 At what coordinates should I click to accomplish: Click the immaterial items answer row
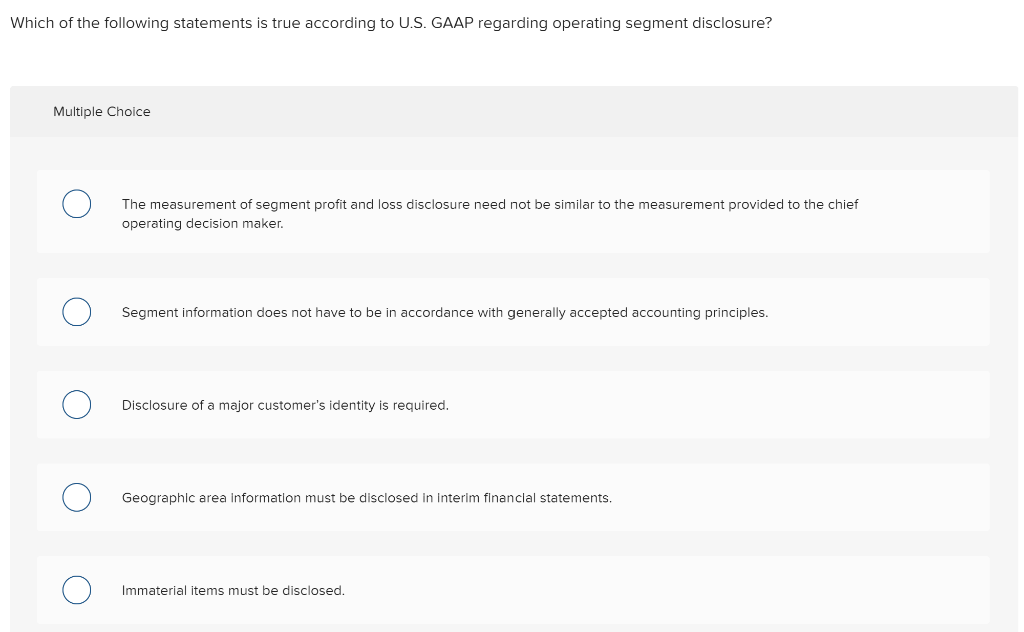(x=233, y=590)
